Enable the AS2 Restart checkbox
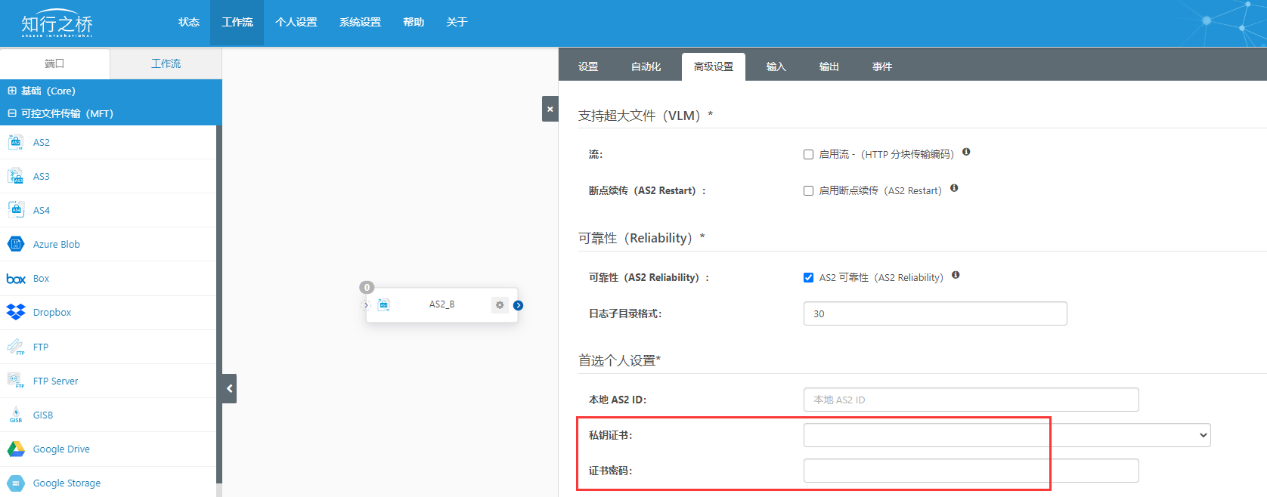The width and height of the screenshot is (1267, 497). pos(808,190)
